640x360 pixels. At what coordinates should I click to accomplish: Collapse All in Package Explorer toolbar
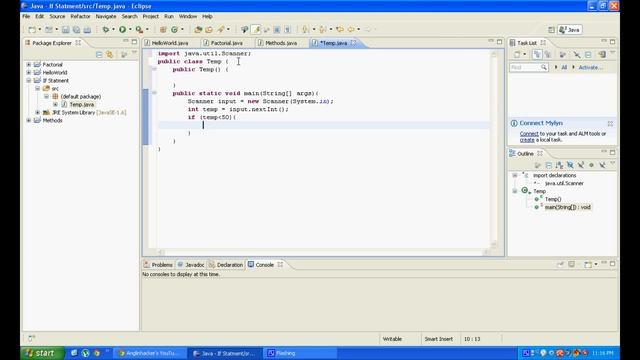click(x=99, y=54)
